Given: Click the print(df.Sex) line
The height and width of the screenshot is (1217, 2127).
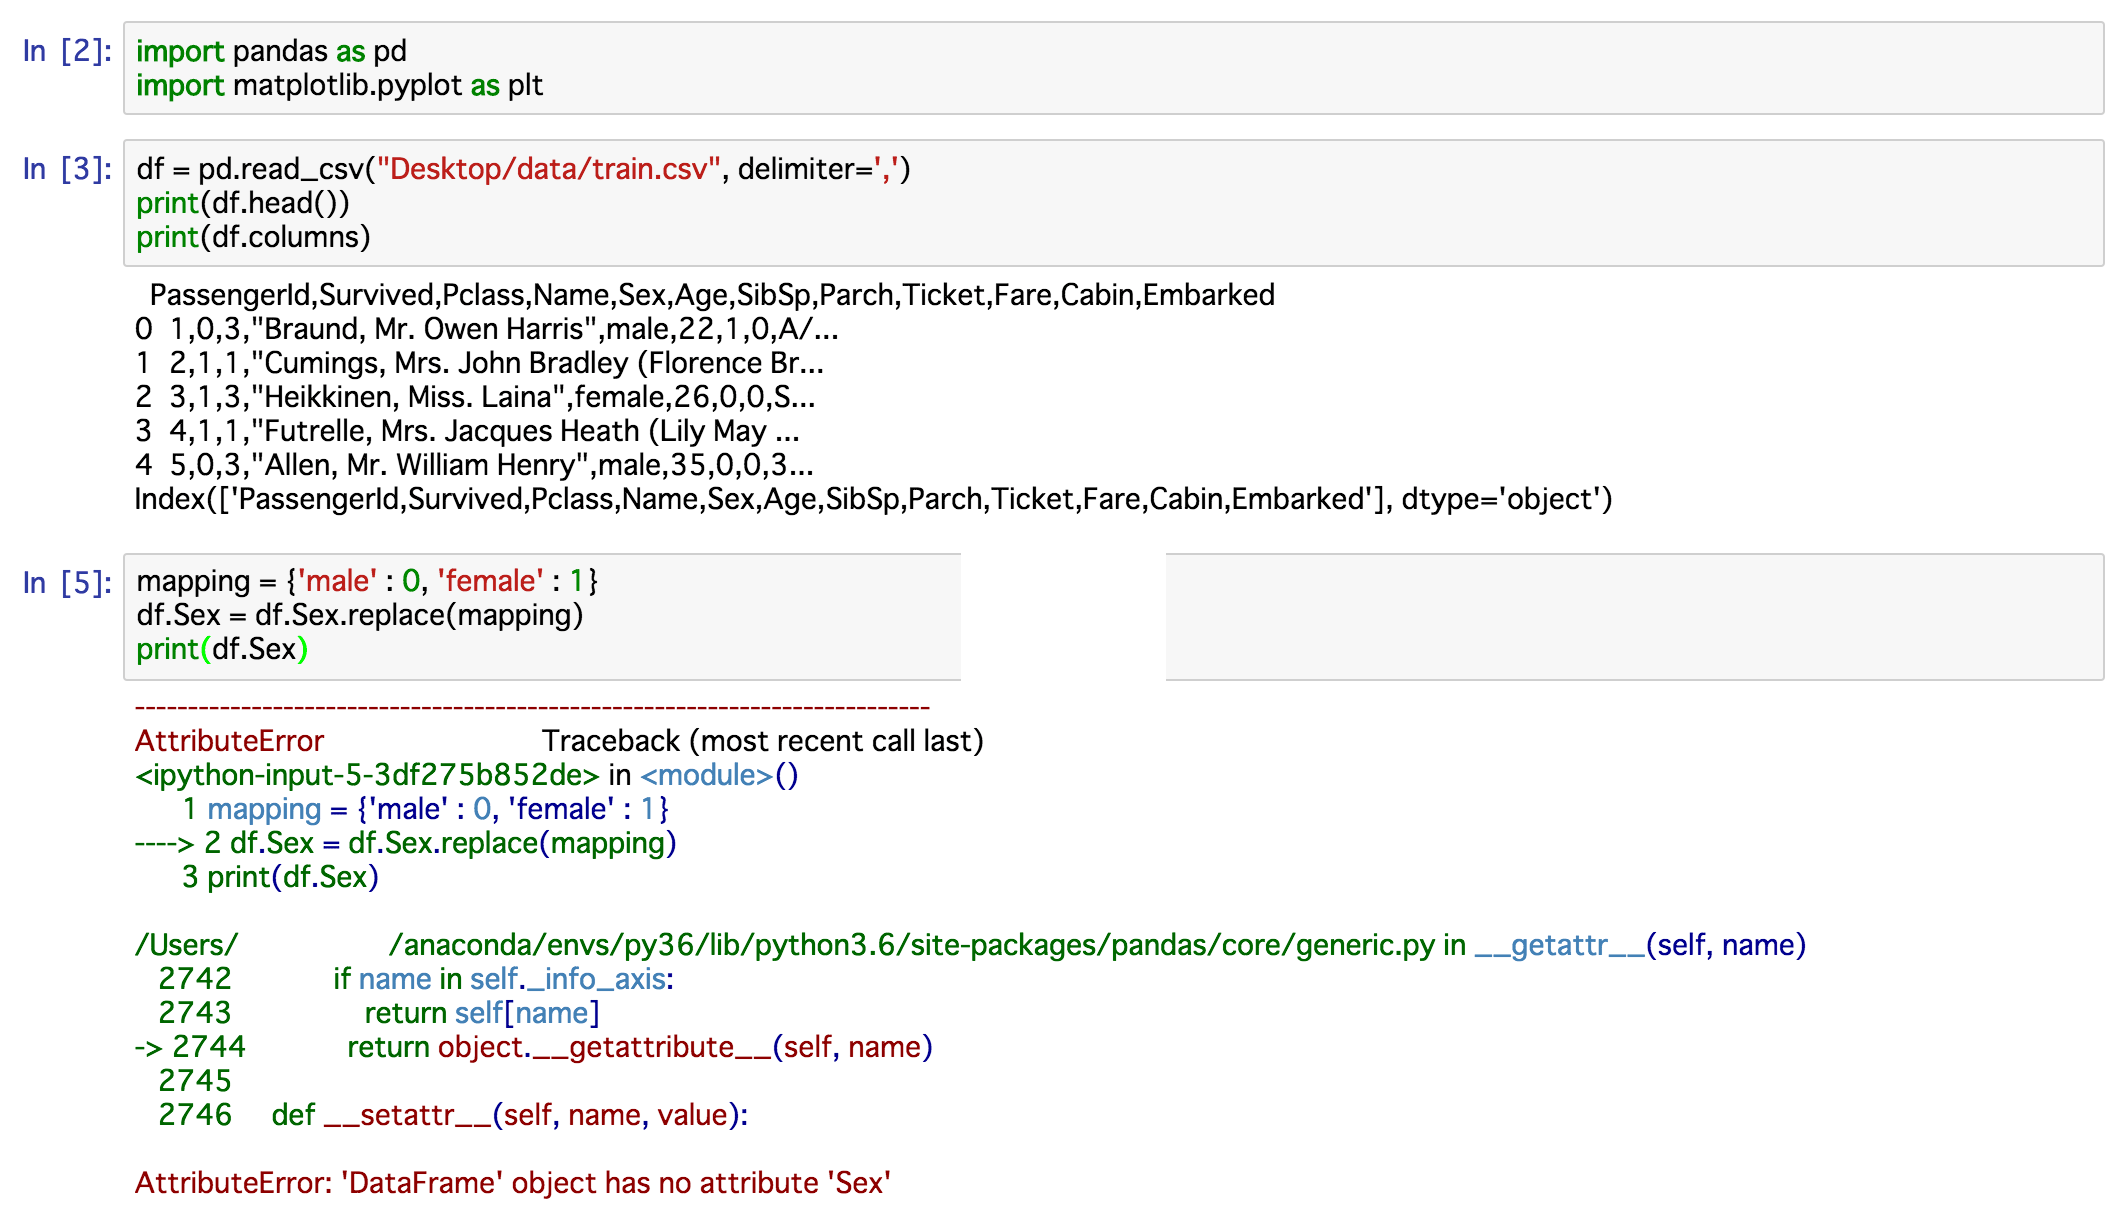Looking at the screenshot, I should 222,649.
